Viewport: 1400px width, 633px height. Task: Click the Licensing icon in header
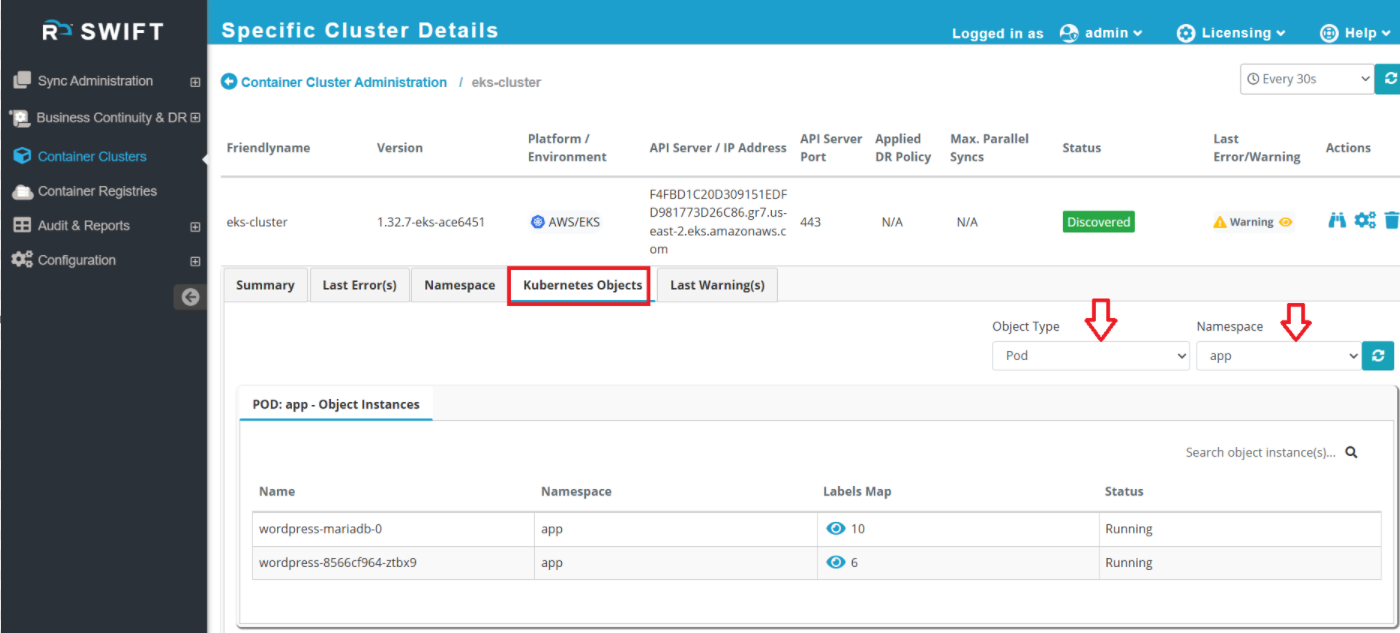pyautogui.click(x=1186, y=33)
